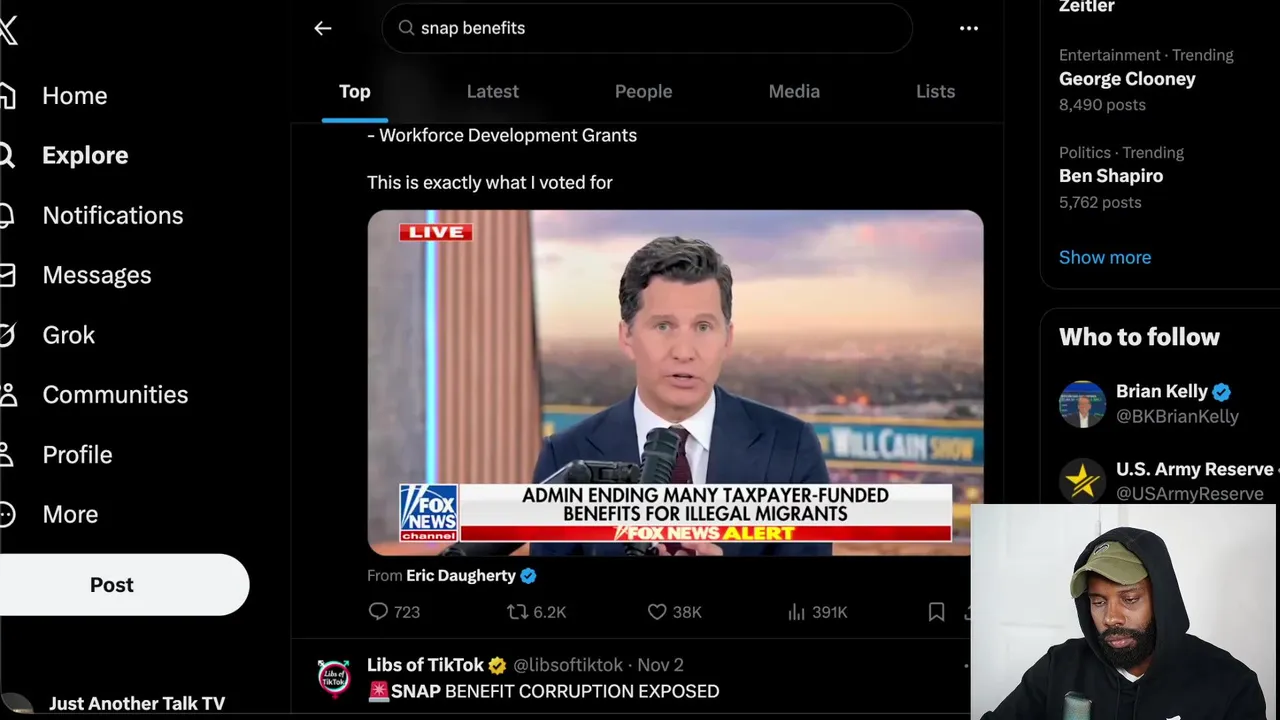Image resolution: width=1280 pixels, height=720 pixels.
Task: Go back with the left arrow
Action: click(x=323, y=28)
